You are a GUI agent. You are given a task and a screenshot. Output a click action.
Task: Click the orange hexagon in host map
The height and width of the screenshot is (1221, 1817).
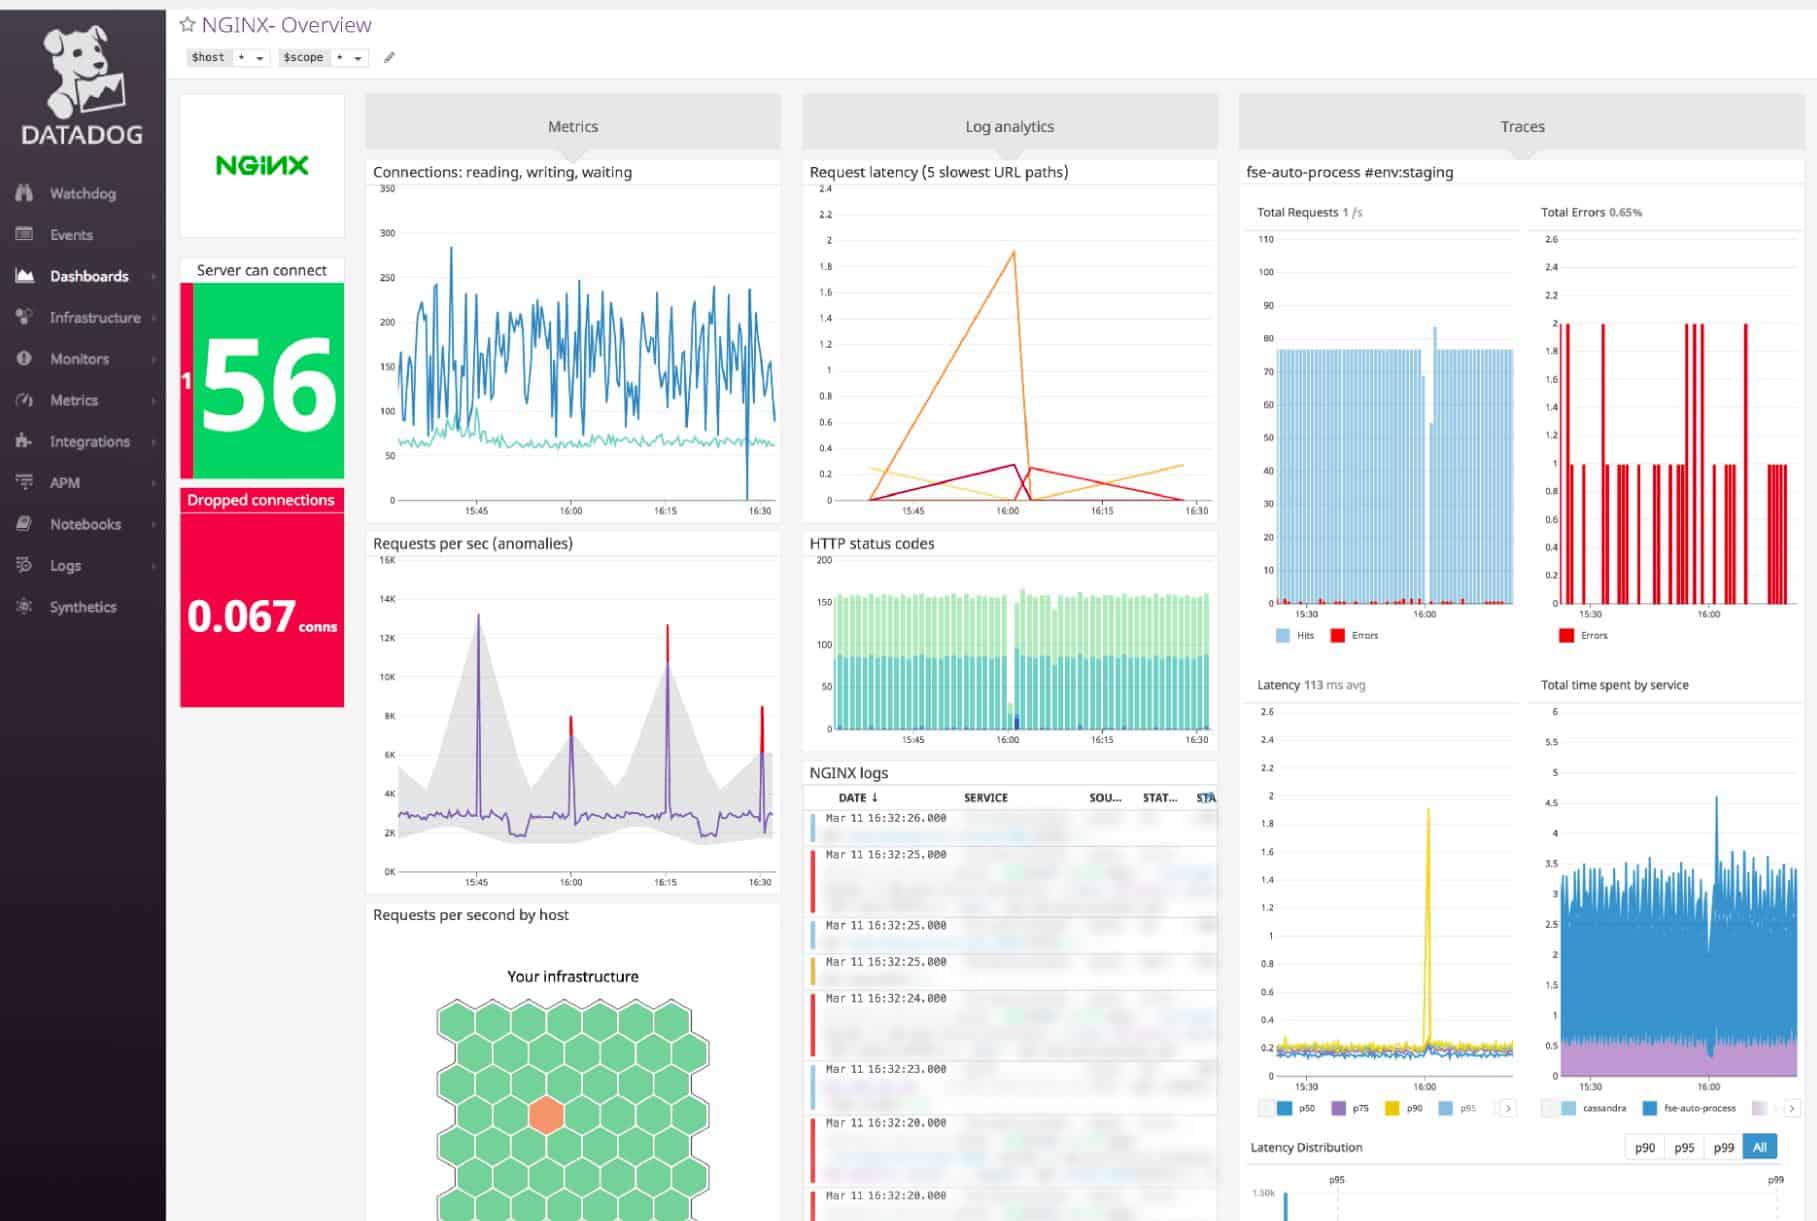pos(546,1114)
